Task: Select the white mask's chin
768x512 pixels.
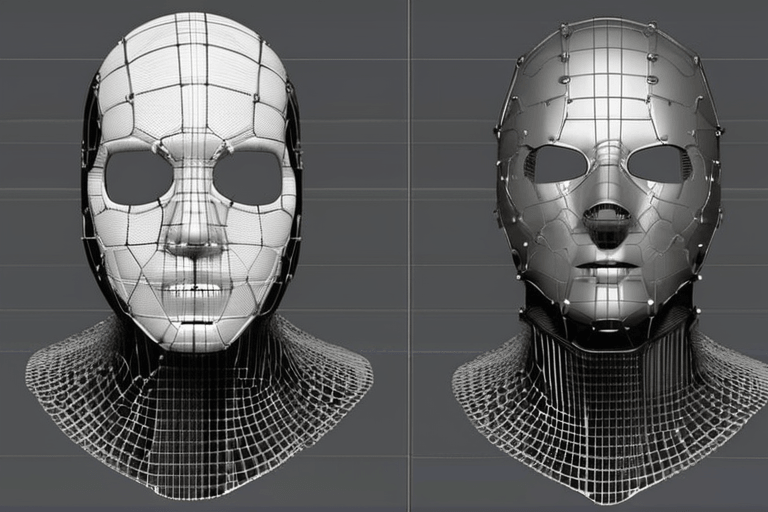Action: 194,330
